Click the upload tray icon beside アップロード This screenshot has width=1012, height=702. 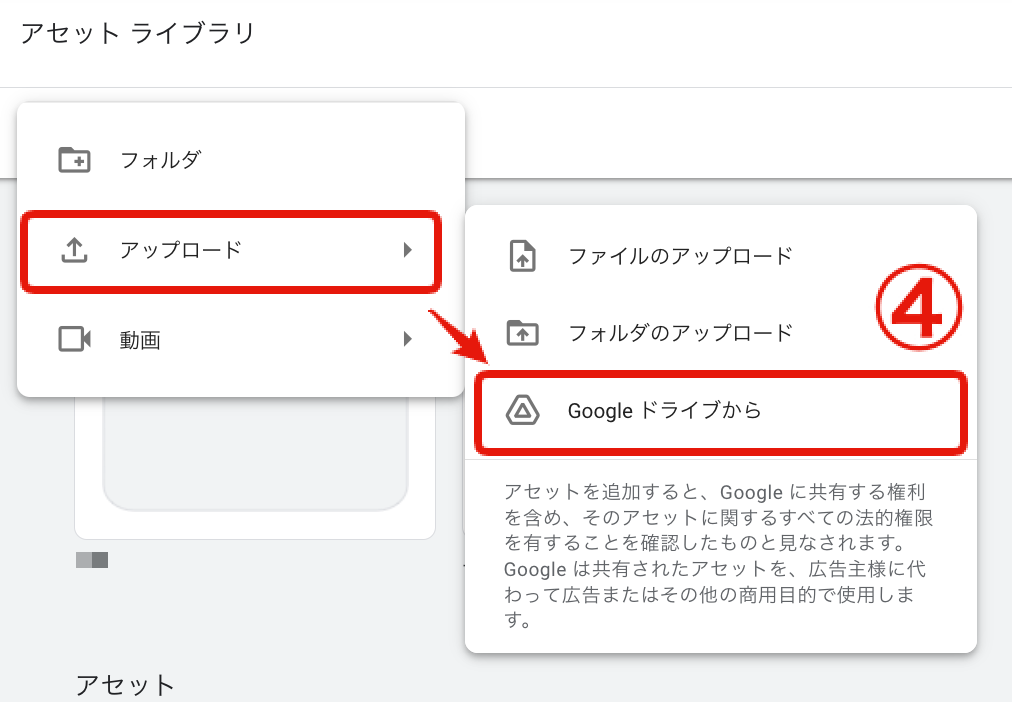point(74,251)
